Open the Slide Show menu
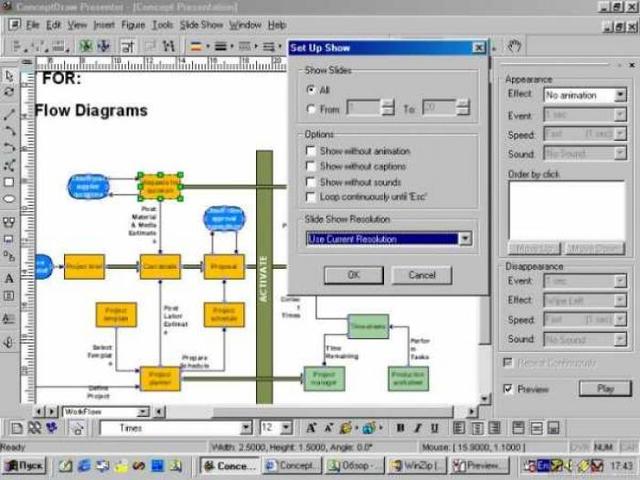The image size is (640, 480). (x=202, y=25)
